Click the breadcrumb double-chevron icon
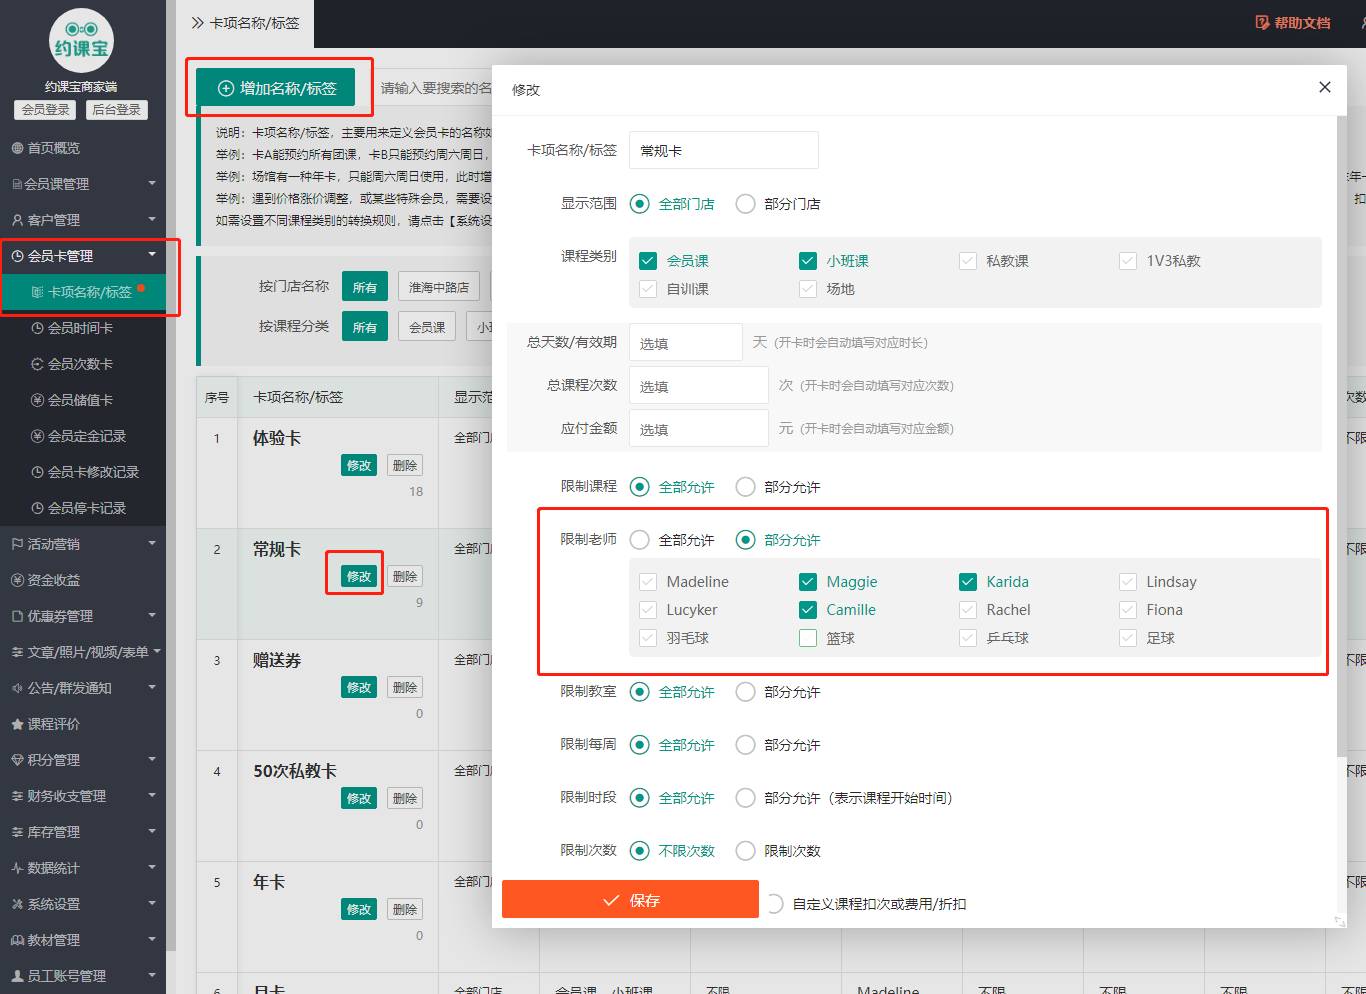The height and width of the screenshot is (994, 1366). 197,23
